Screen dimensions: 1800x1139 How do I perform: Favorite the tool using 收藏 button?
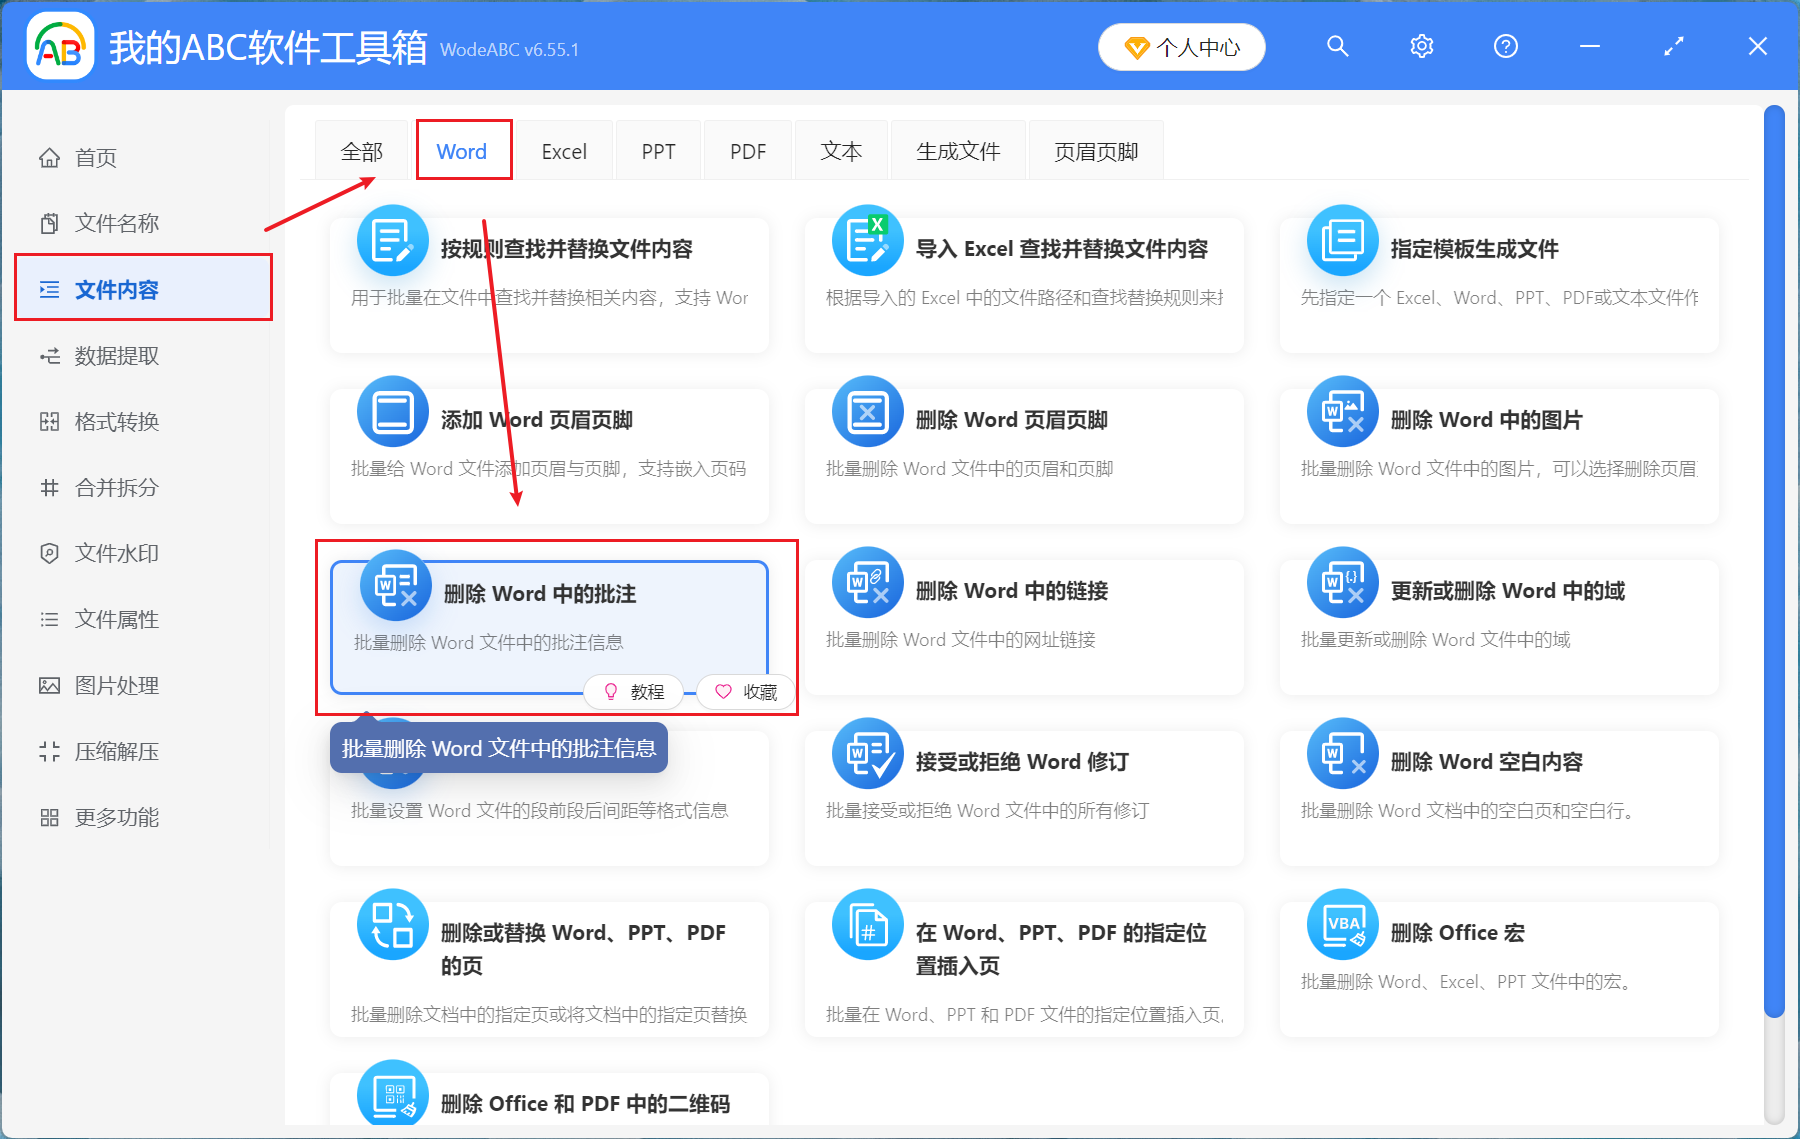pyautogui.click(x=745, y=691)
